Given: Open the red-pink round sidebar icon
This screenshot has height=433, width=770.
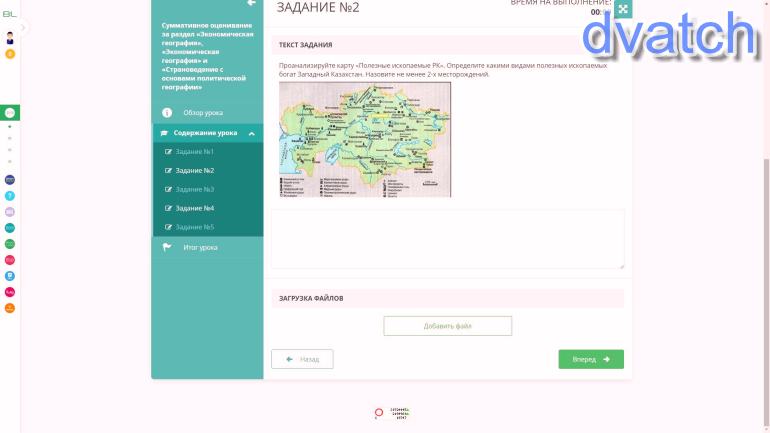Looking at the screenshot, I should click(x=10, y=260).
